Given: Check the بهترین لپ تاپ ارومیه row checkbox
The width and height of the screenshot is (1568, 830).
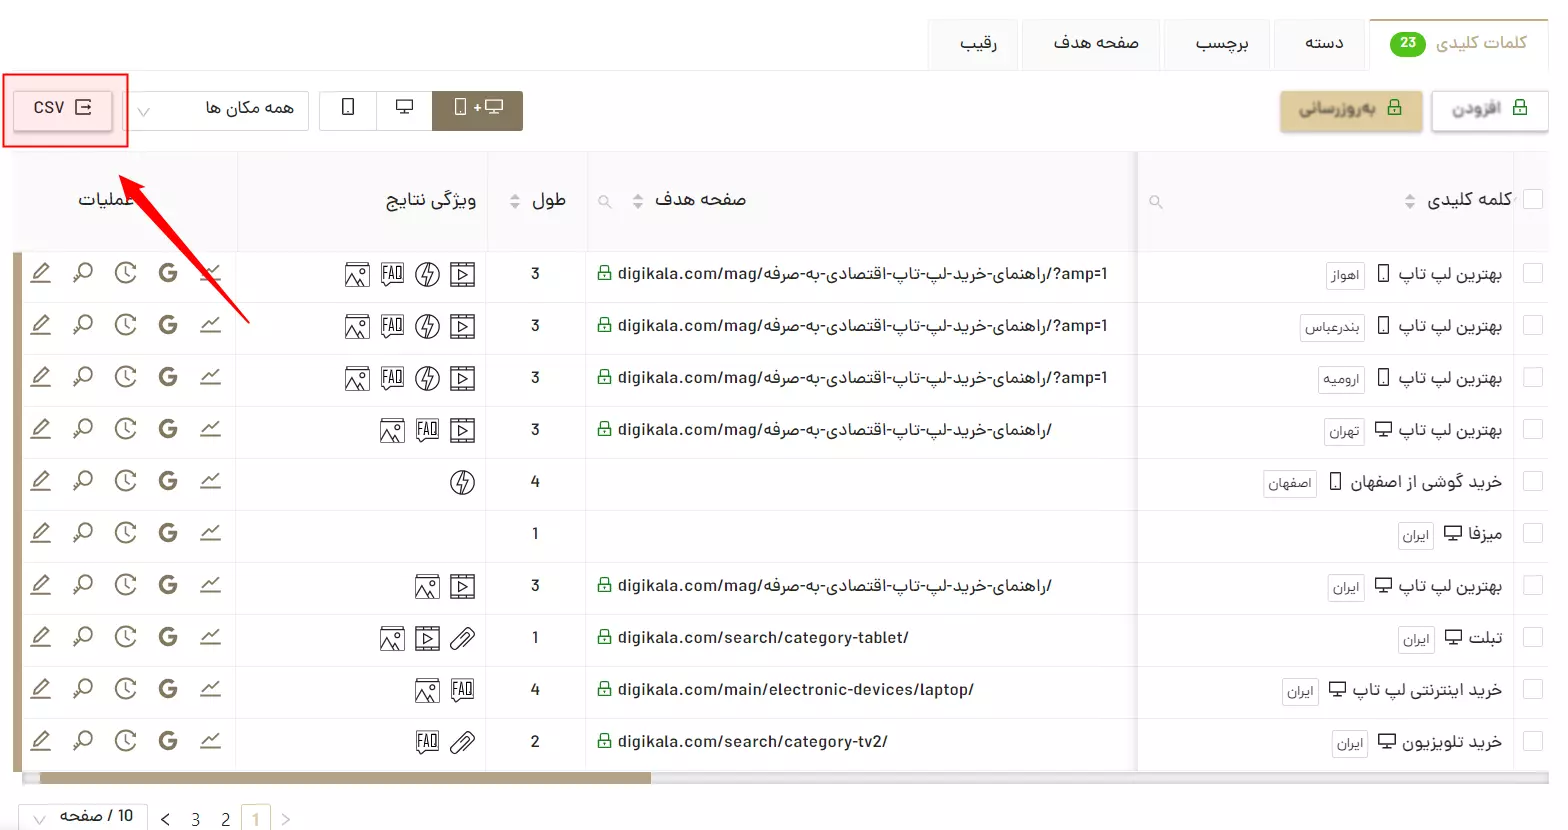Looking at the screenshot, I should point(1532,377).
